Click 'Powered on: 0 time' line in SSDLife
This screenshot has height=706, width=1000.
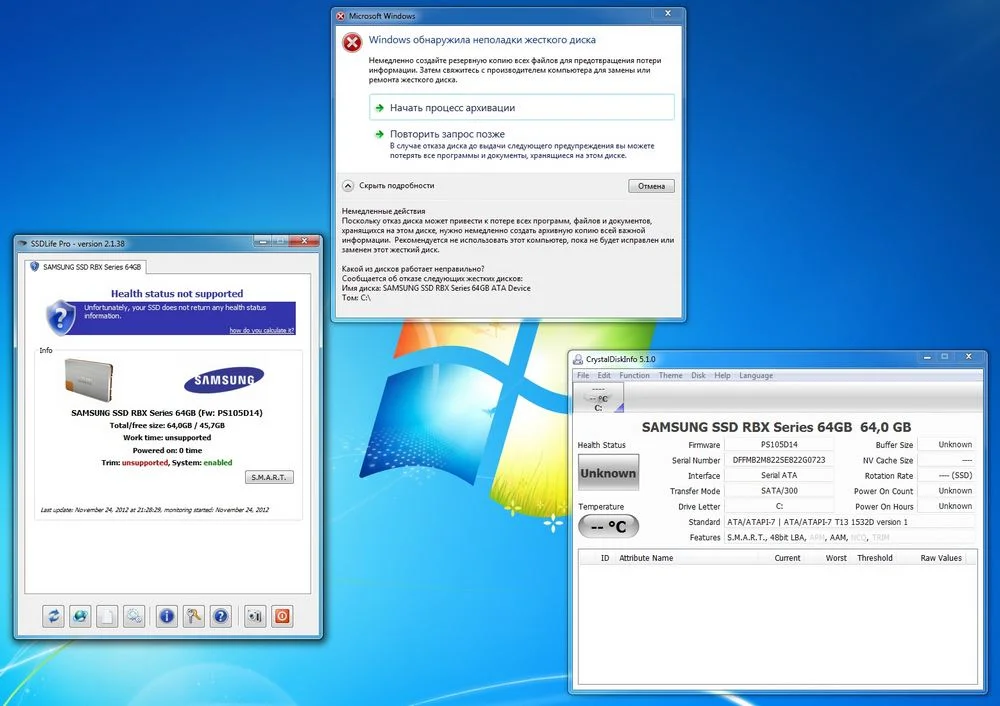pyautogui.click(x=167, y=450)
